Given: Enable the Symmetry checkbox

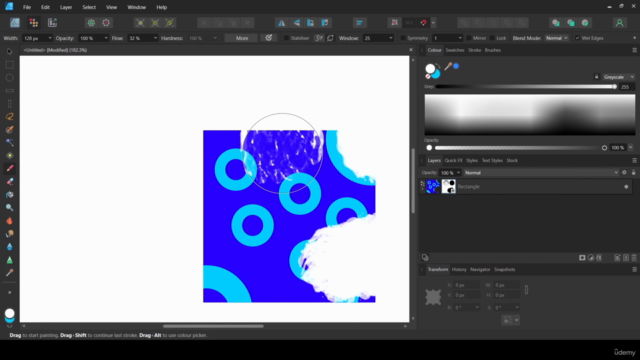Looking at the screenshot, I should click(403, 38).
